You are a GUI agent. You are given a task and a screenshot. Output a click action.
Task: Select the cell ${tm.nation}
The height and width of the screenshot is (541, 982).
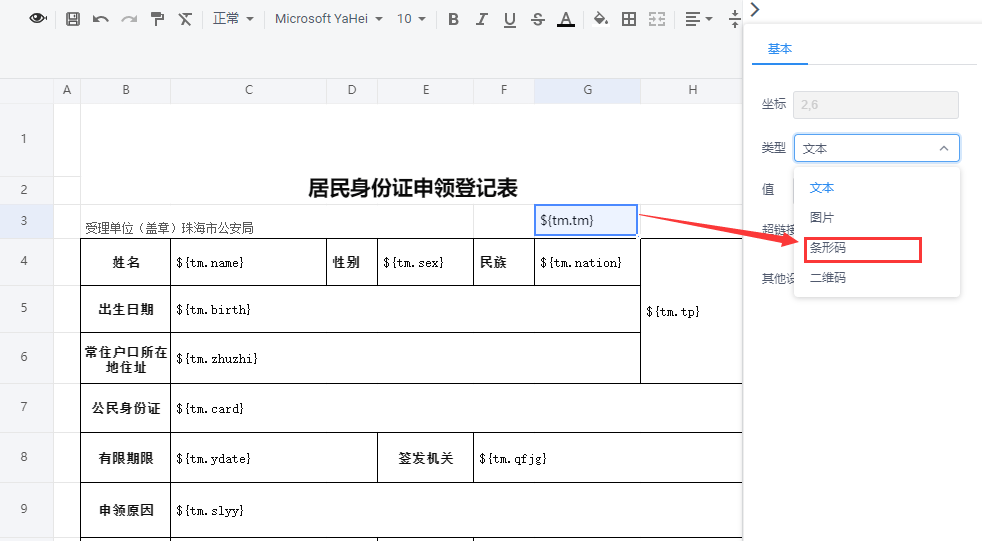point(587,262)
